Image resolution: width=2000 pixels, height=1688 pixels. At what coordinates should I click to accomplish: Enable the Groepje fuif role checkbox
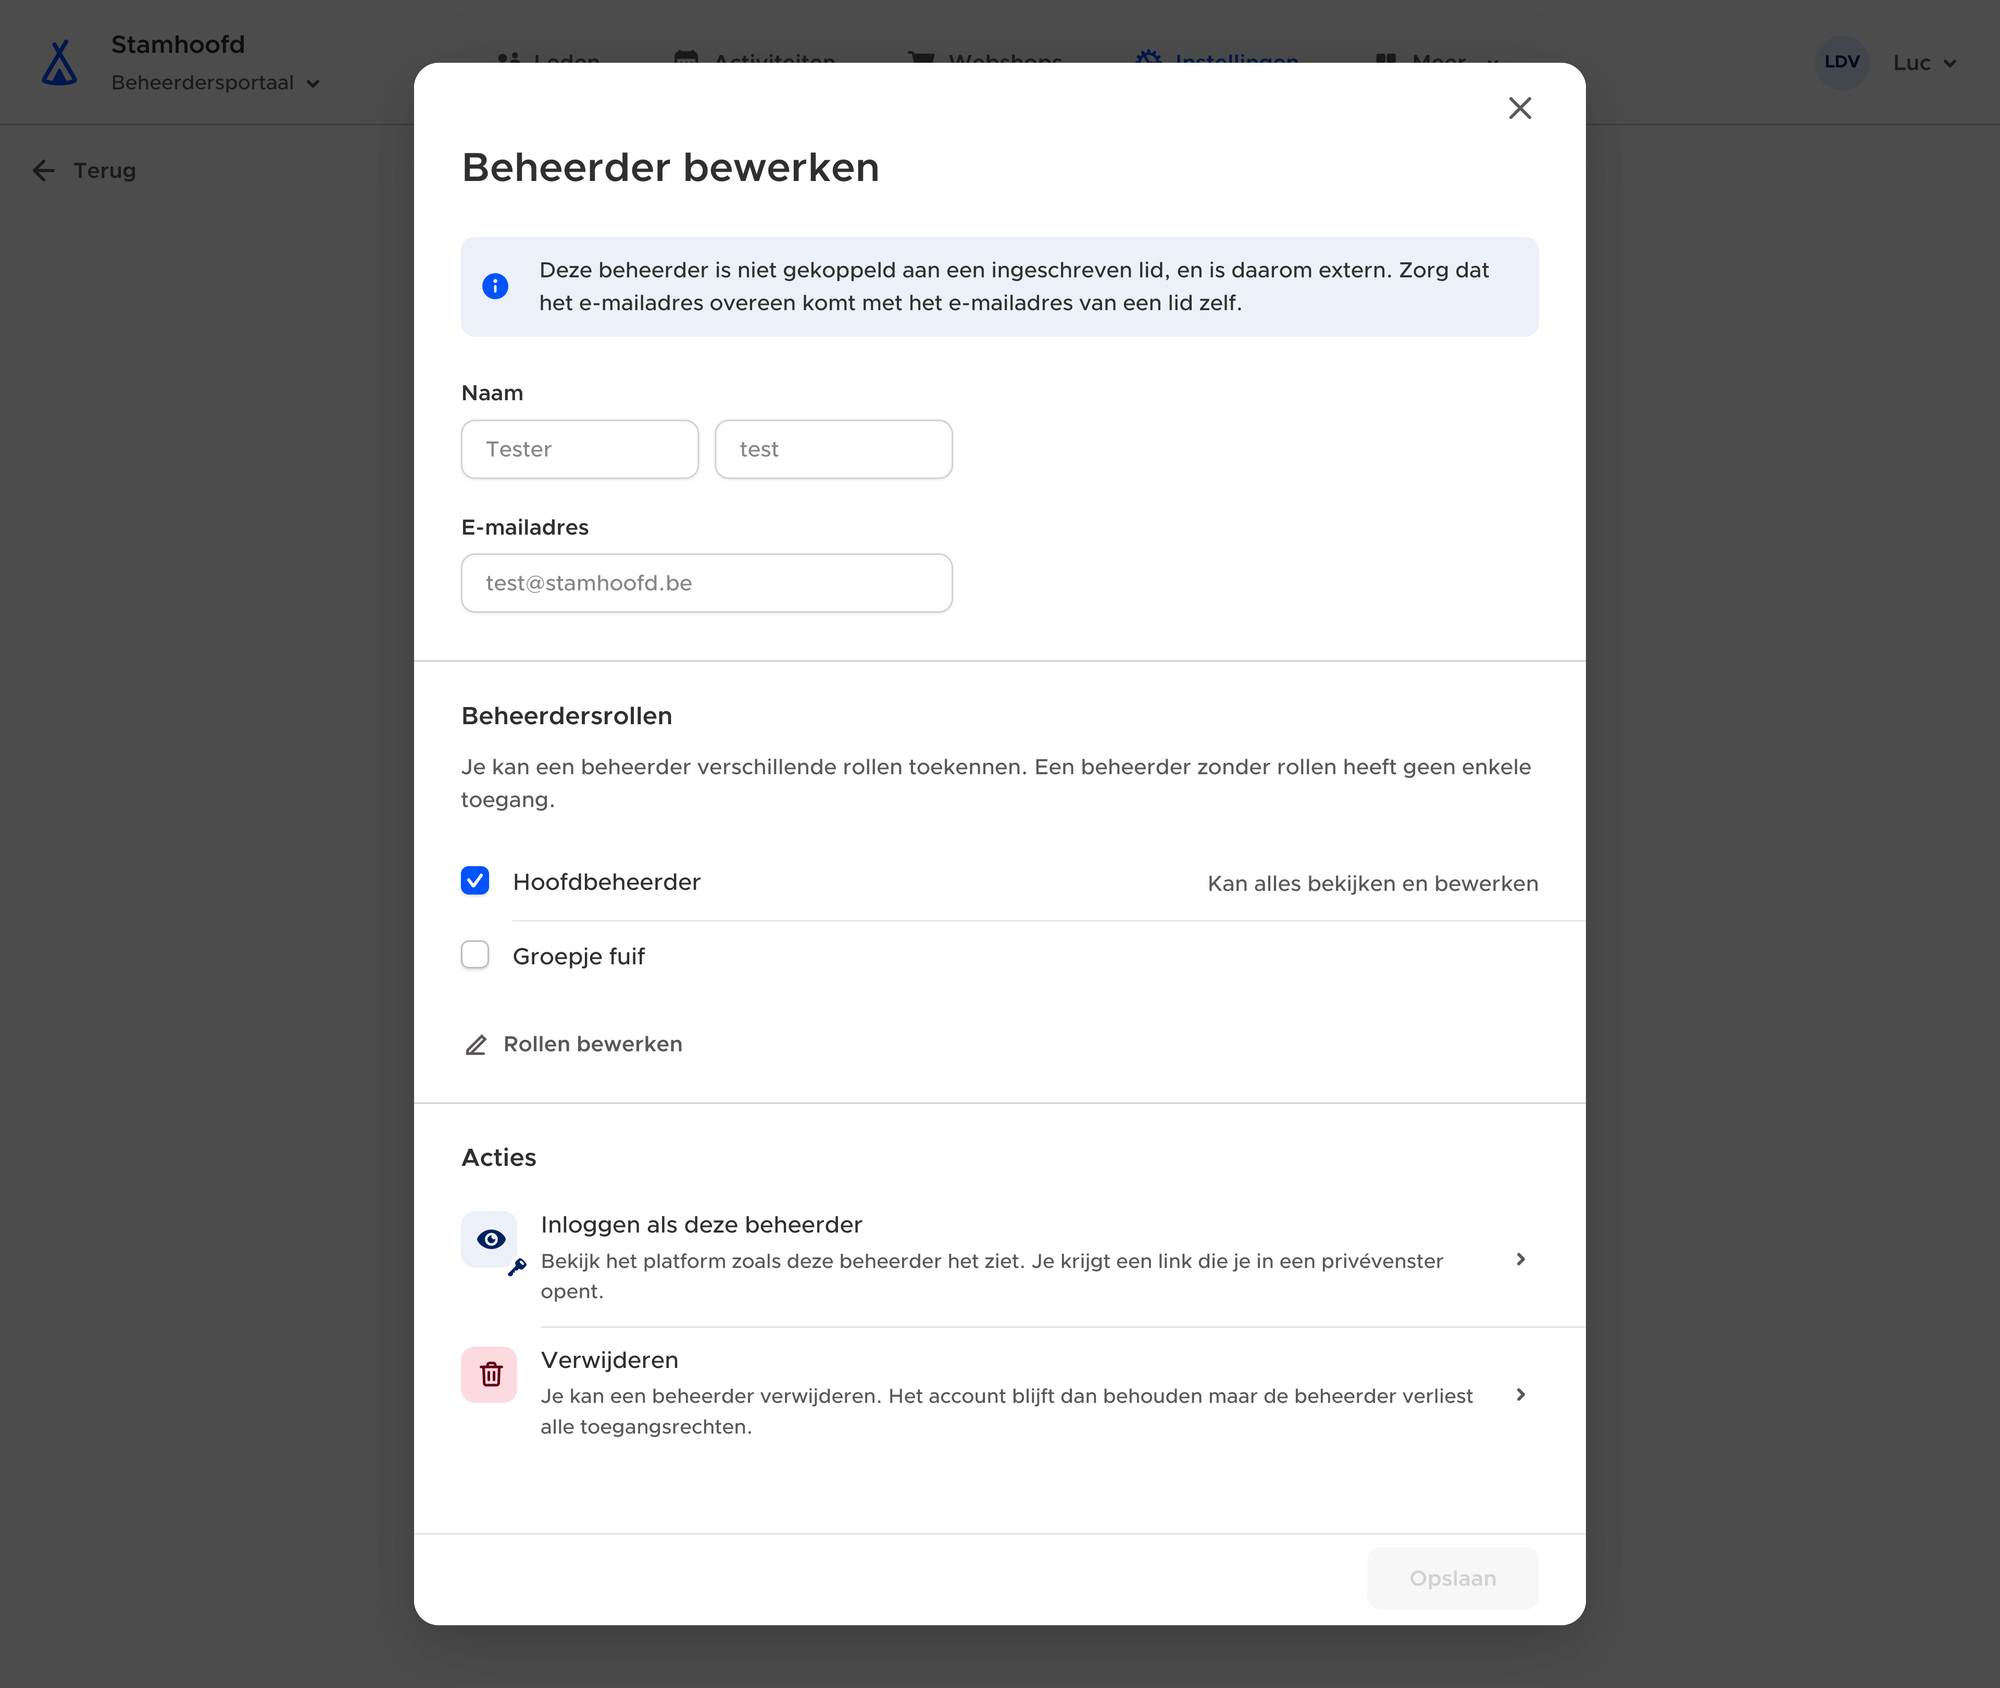(x=475, y=955)
